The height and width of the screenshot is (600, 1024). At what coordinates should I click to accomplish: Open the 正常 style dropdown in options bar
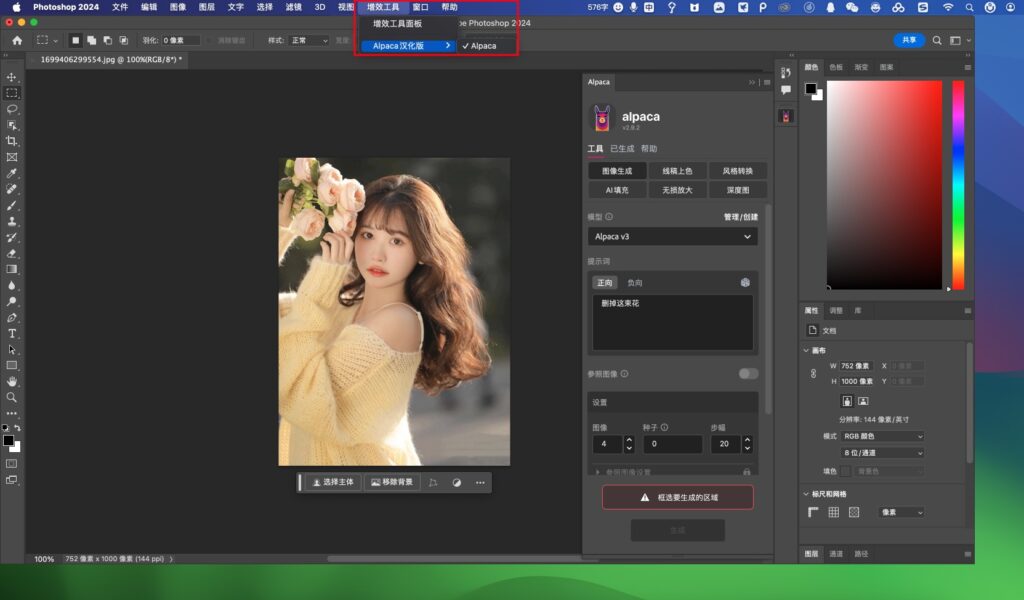click(311, 40)
